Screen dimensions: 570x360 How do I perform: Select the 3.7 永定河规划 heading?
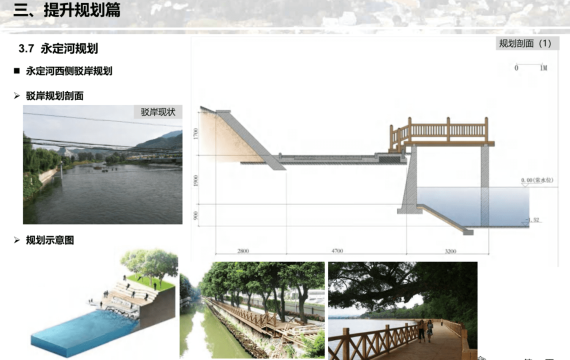pyautogui.click(x=58, y=49)
